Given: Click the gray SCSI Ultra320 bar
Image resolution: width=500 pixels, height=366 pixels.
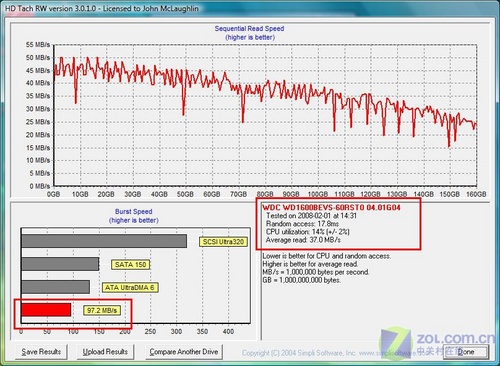Looking at the screenshot, I should point(104,241).
